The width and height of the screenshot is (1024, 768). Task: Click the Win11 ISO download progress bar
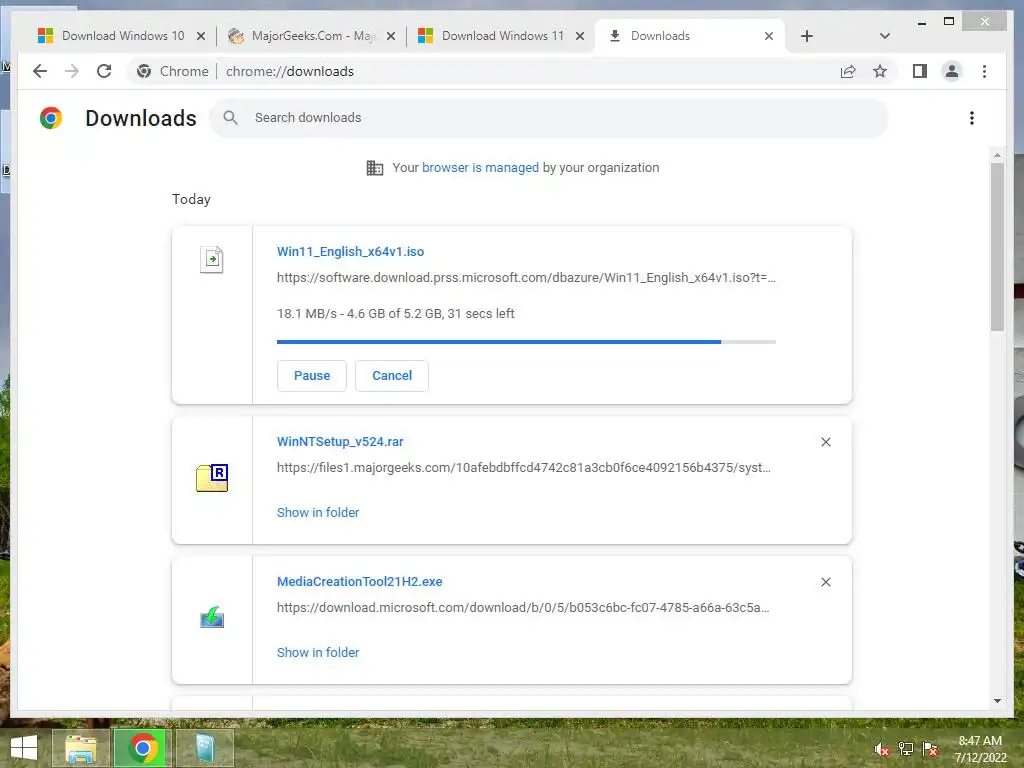point(526,342)
